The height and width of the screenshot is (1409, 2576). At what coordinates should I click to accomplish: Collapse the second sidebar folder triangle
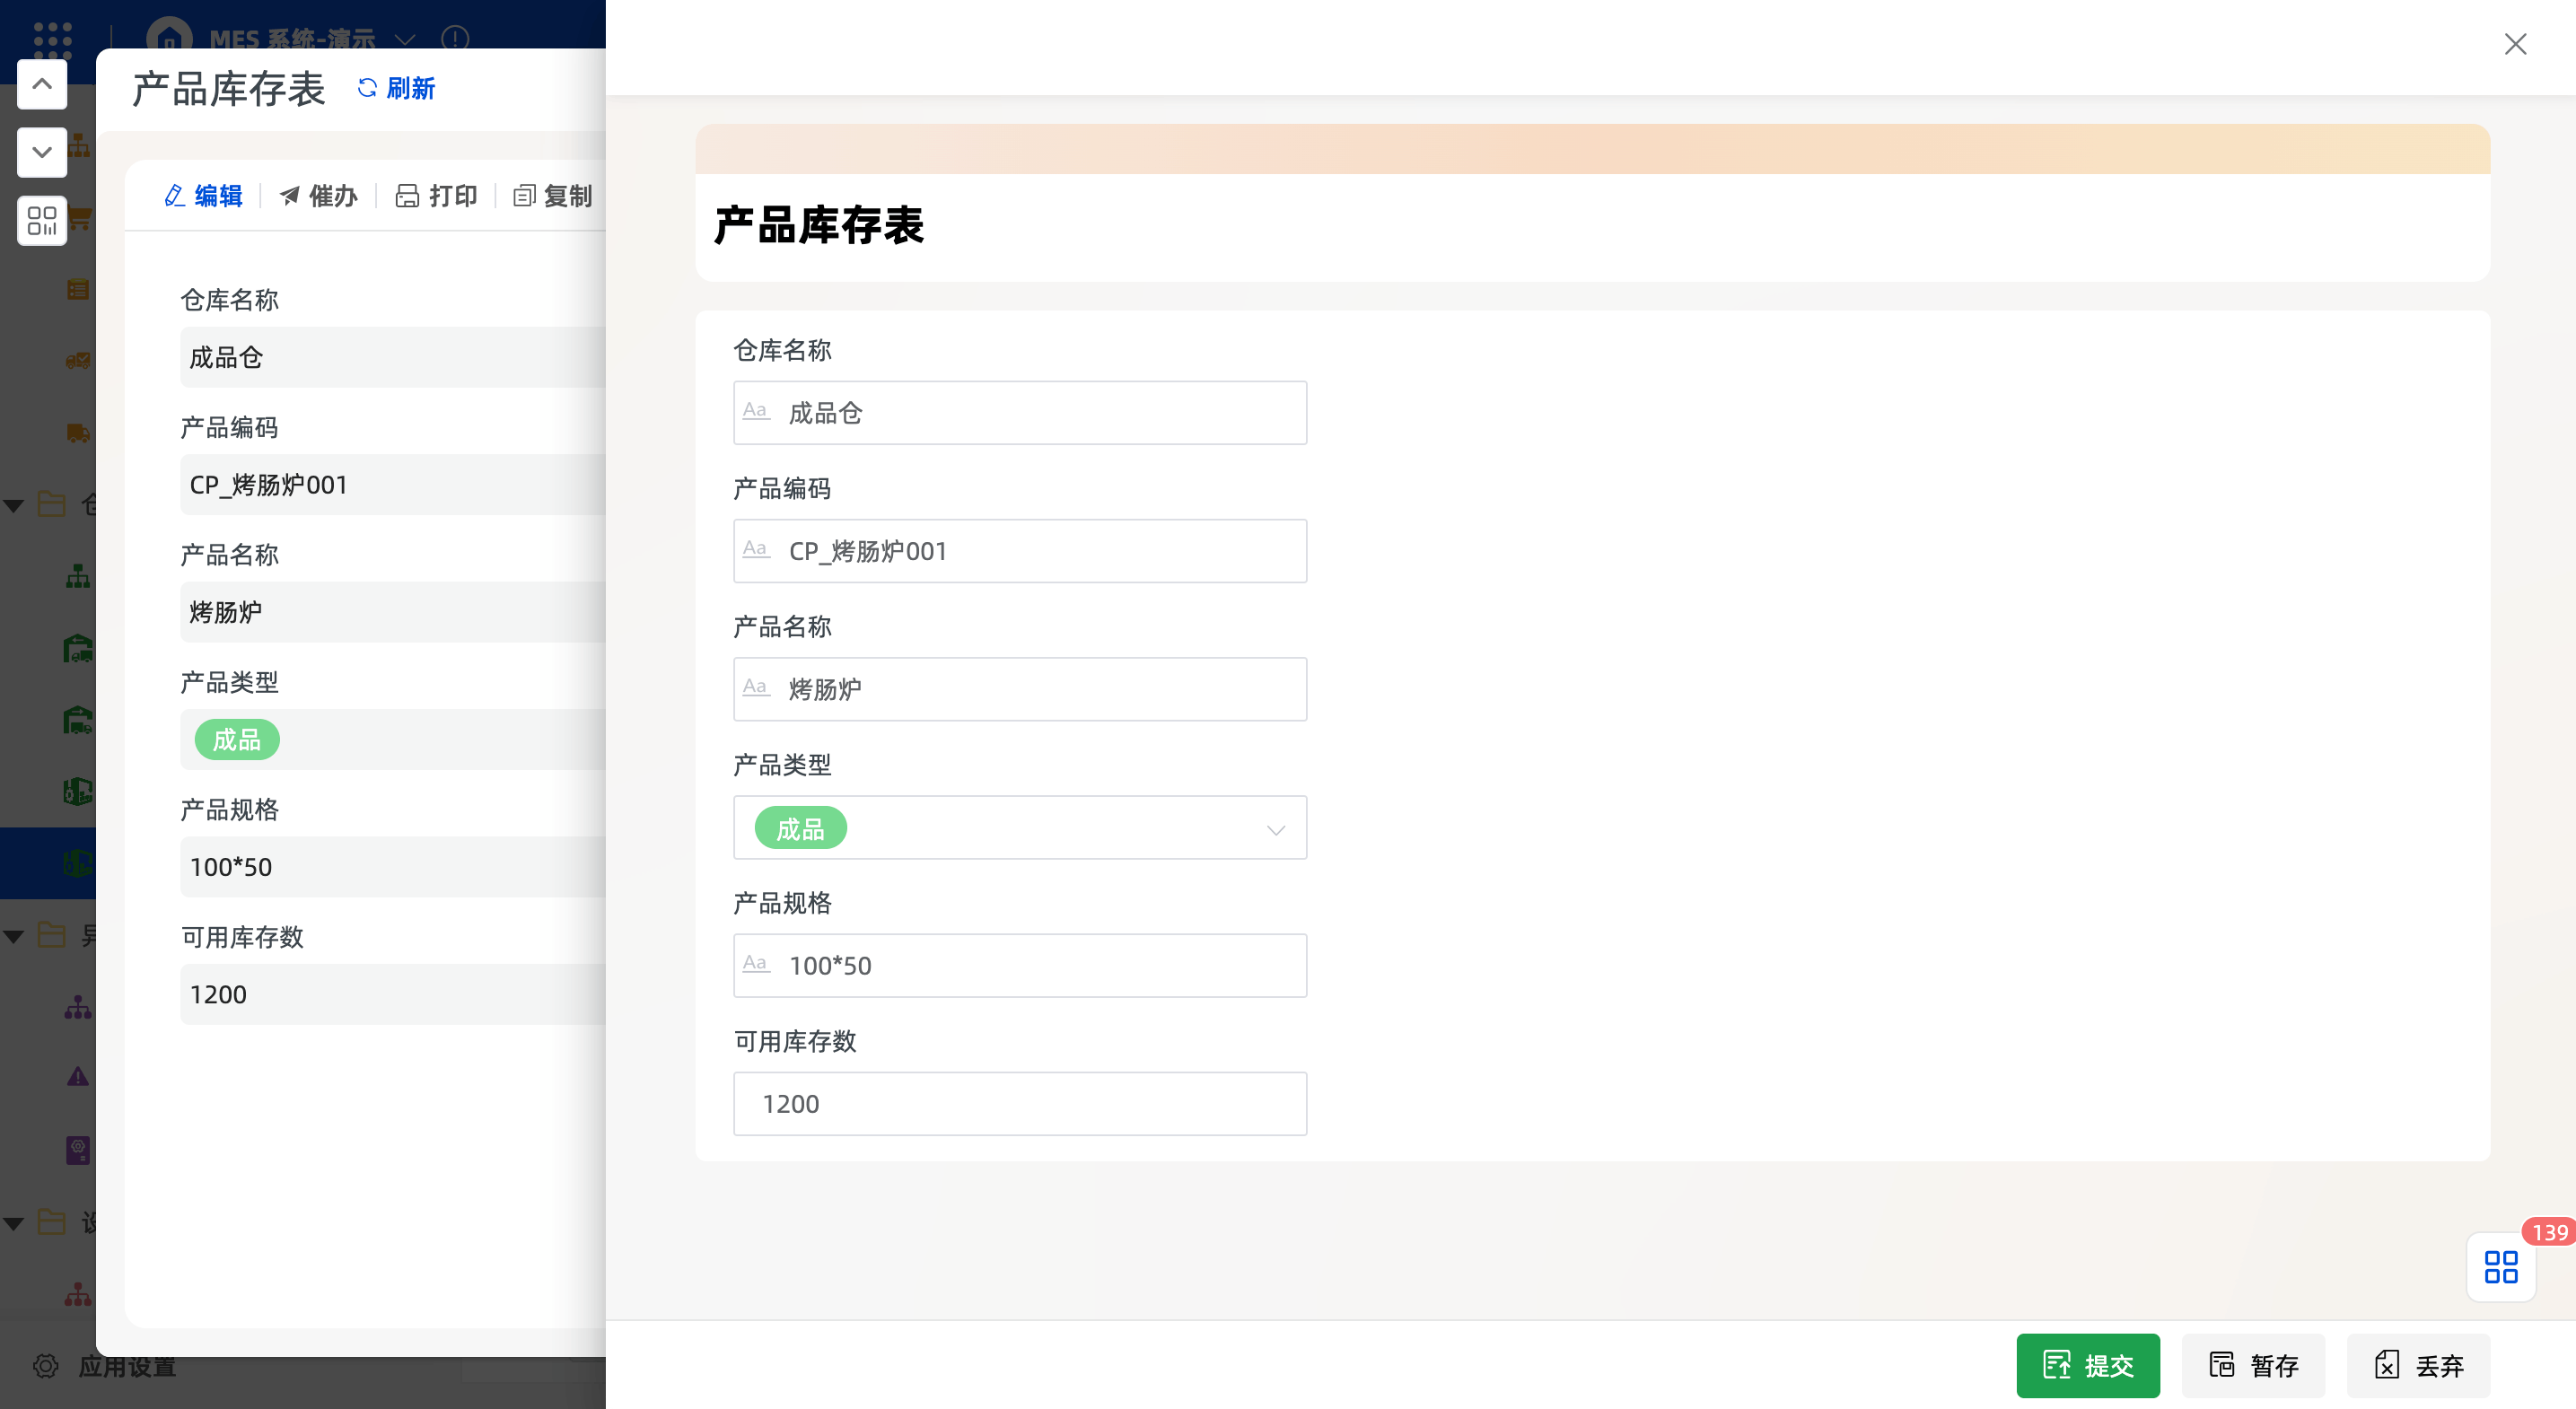[x=14, y=936]
